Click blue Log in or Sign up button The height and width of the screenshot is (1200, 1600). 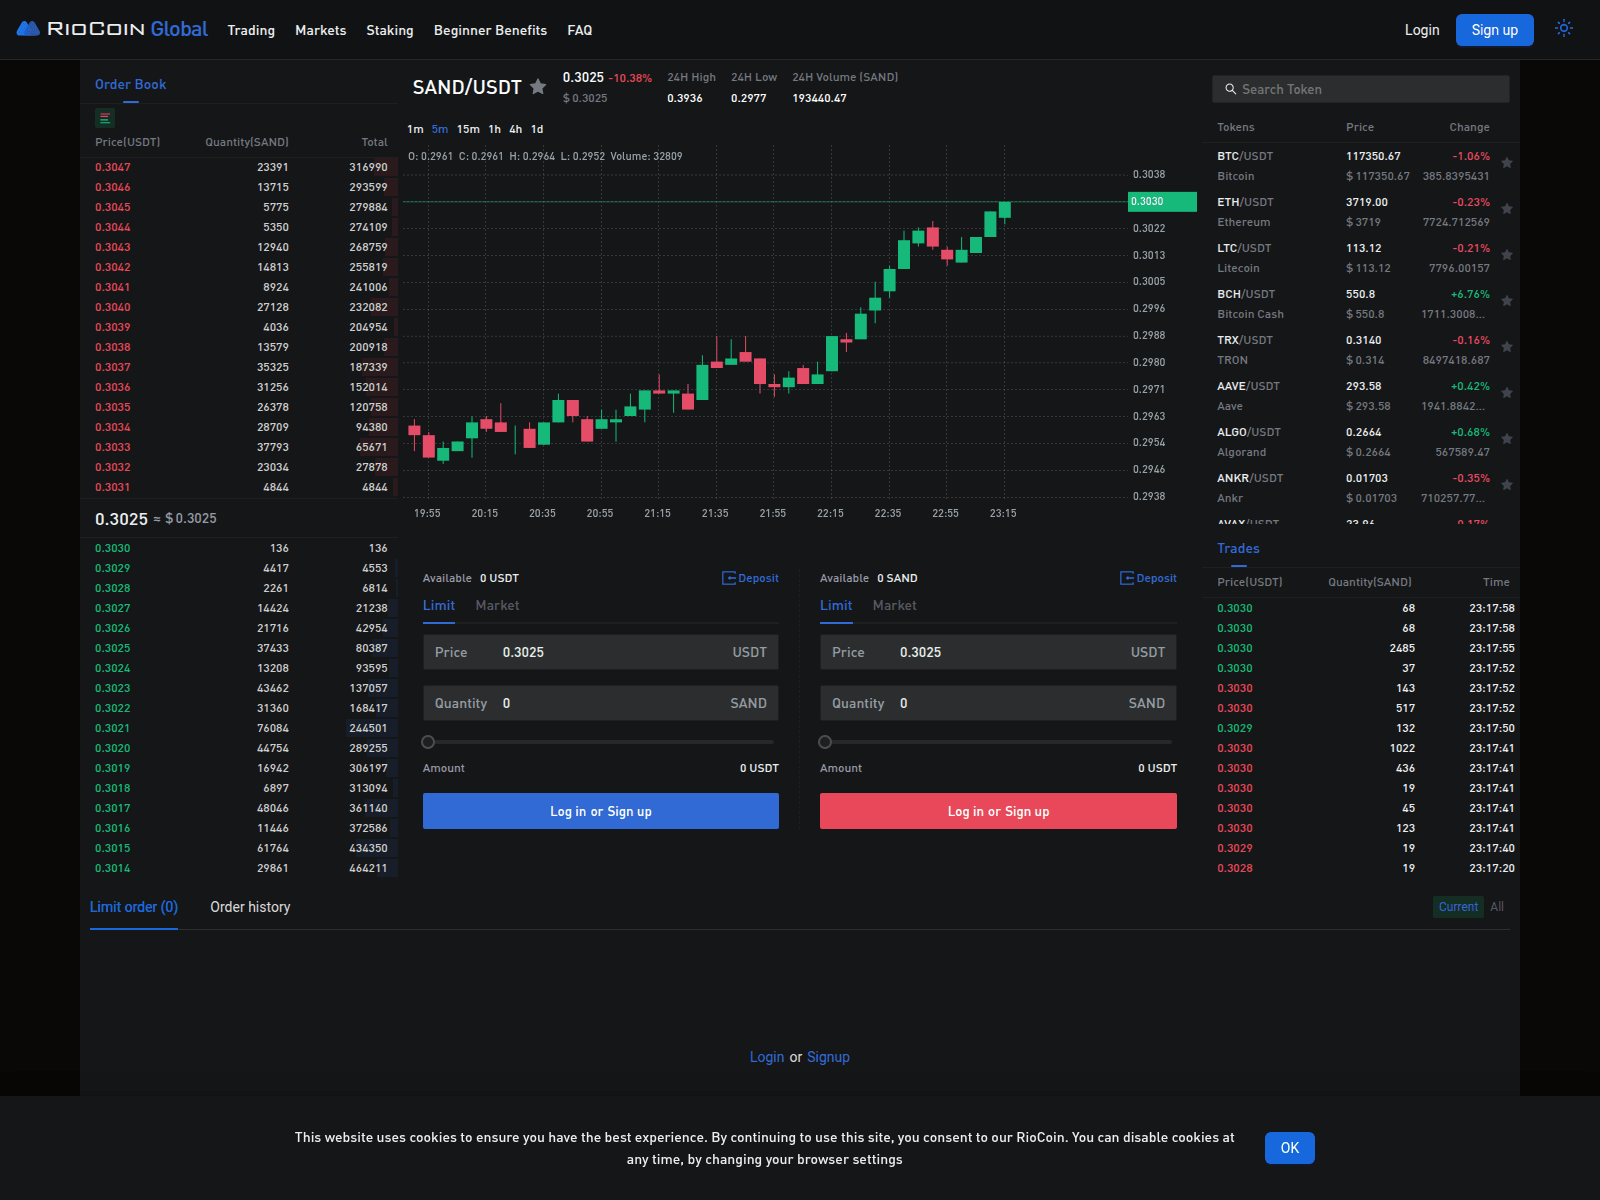pos(601,811)
